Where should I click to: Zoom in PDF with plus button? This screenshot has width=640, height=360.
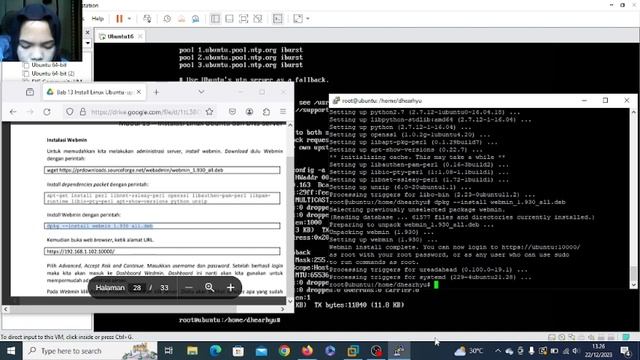[231, 288]
